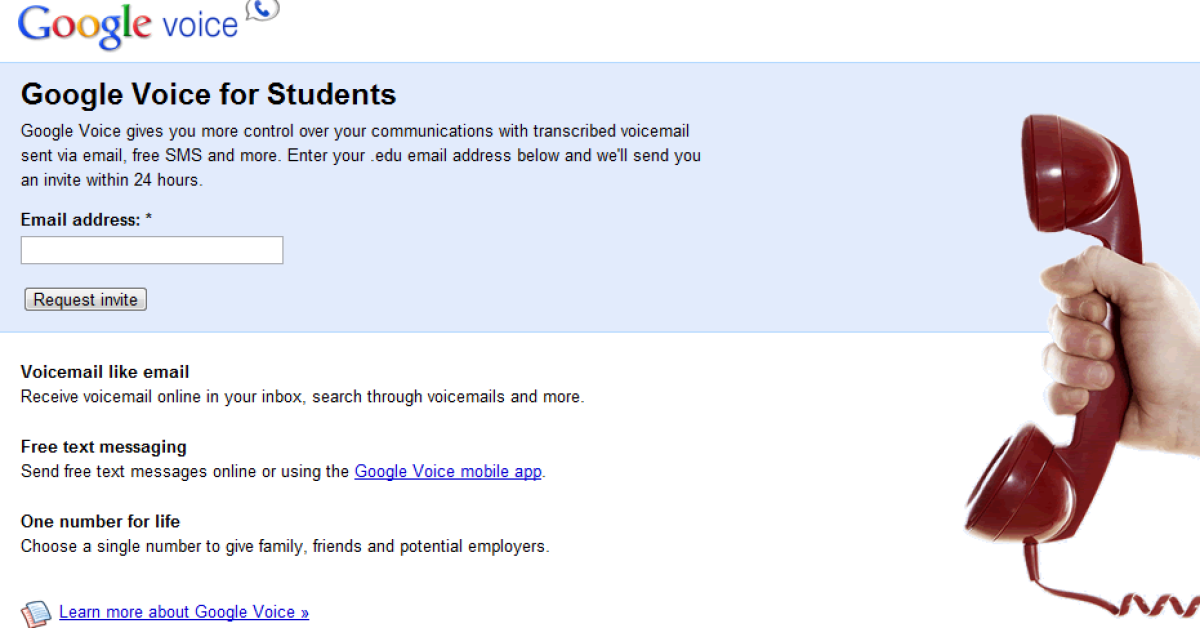Click the notepad icon beside Learn more

click(x=36, y=612)
